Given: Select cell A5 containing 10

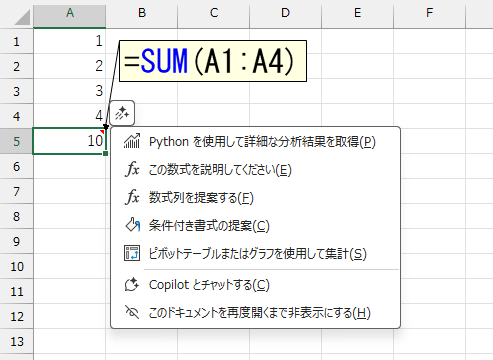Looking at the screenshot, I should click(69, 141).
